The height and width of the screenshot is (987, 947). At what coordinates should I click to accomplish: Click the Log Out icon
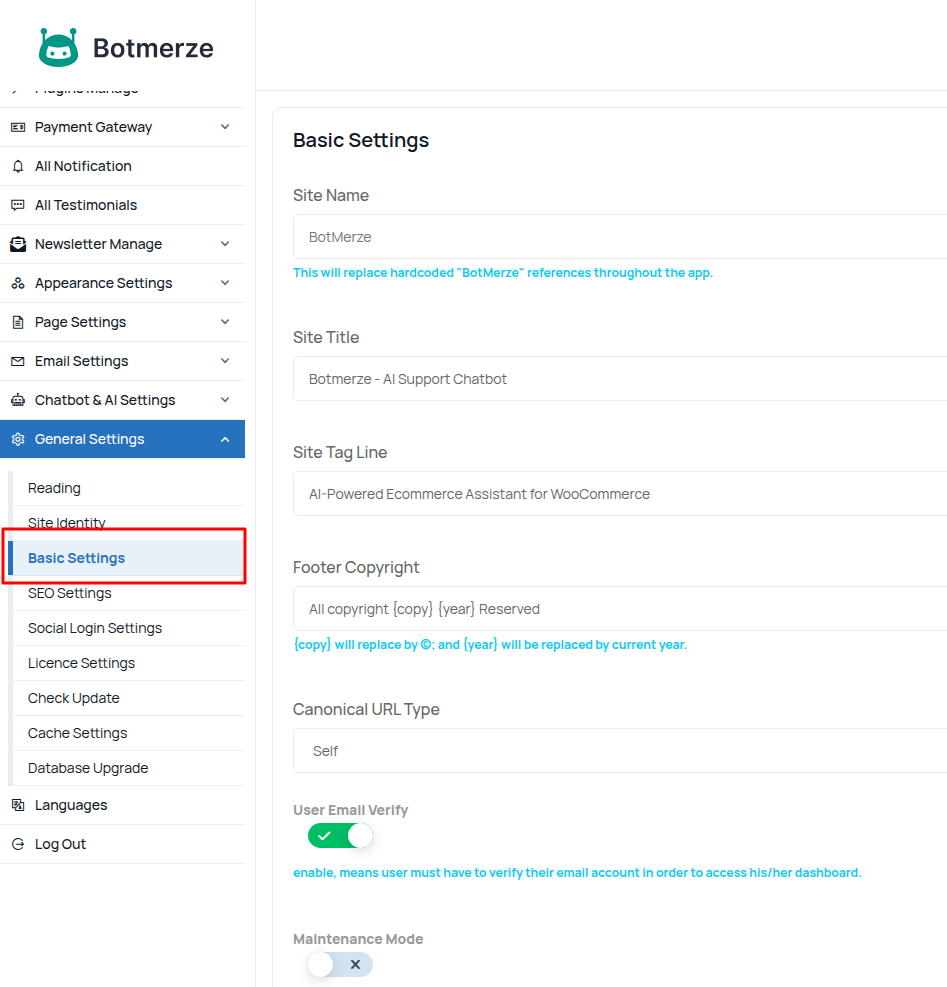17,844
